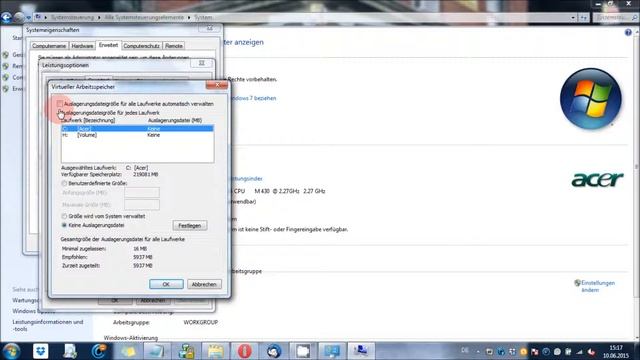
Task: Click the Control Panel search box
Action: click(x=616, y=18)
